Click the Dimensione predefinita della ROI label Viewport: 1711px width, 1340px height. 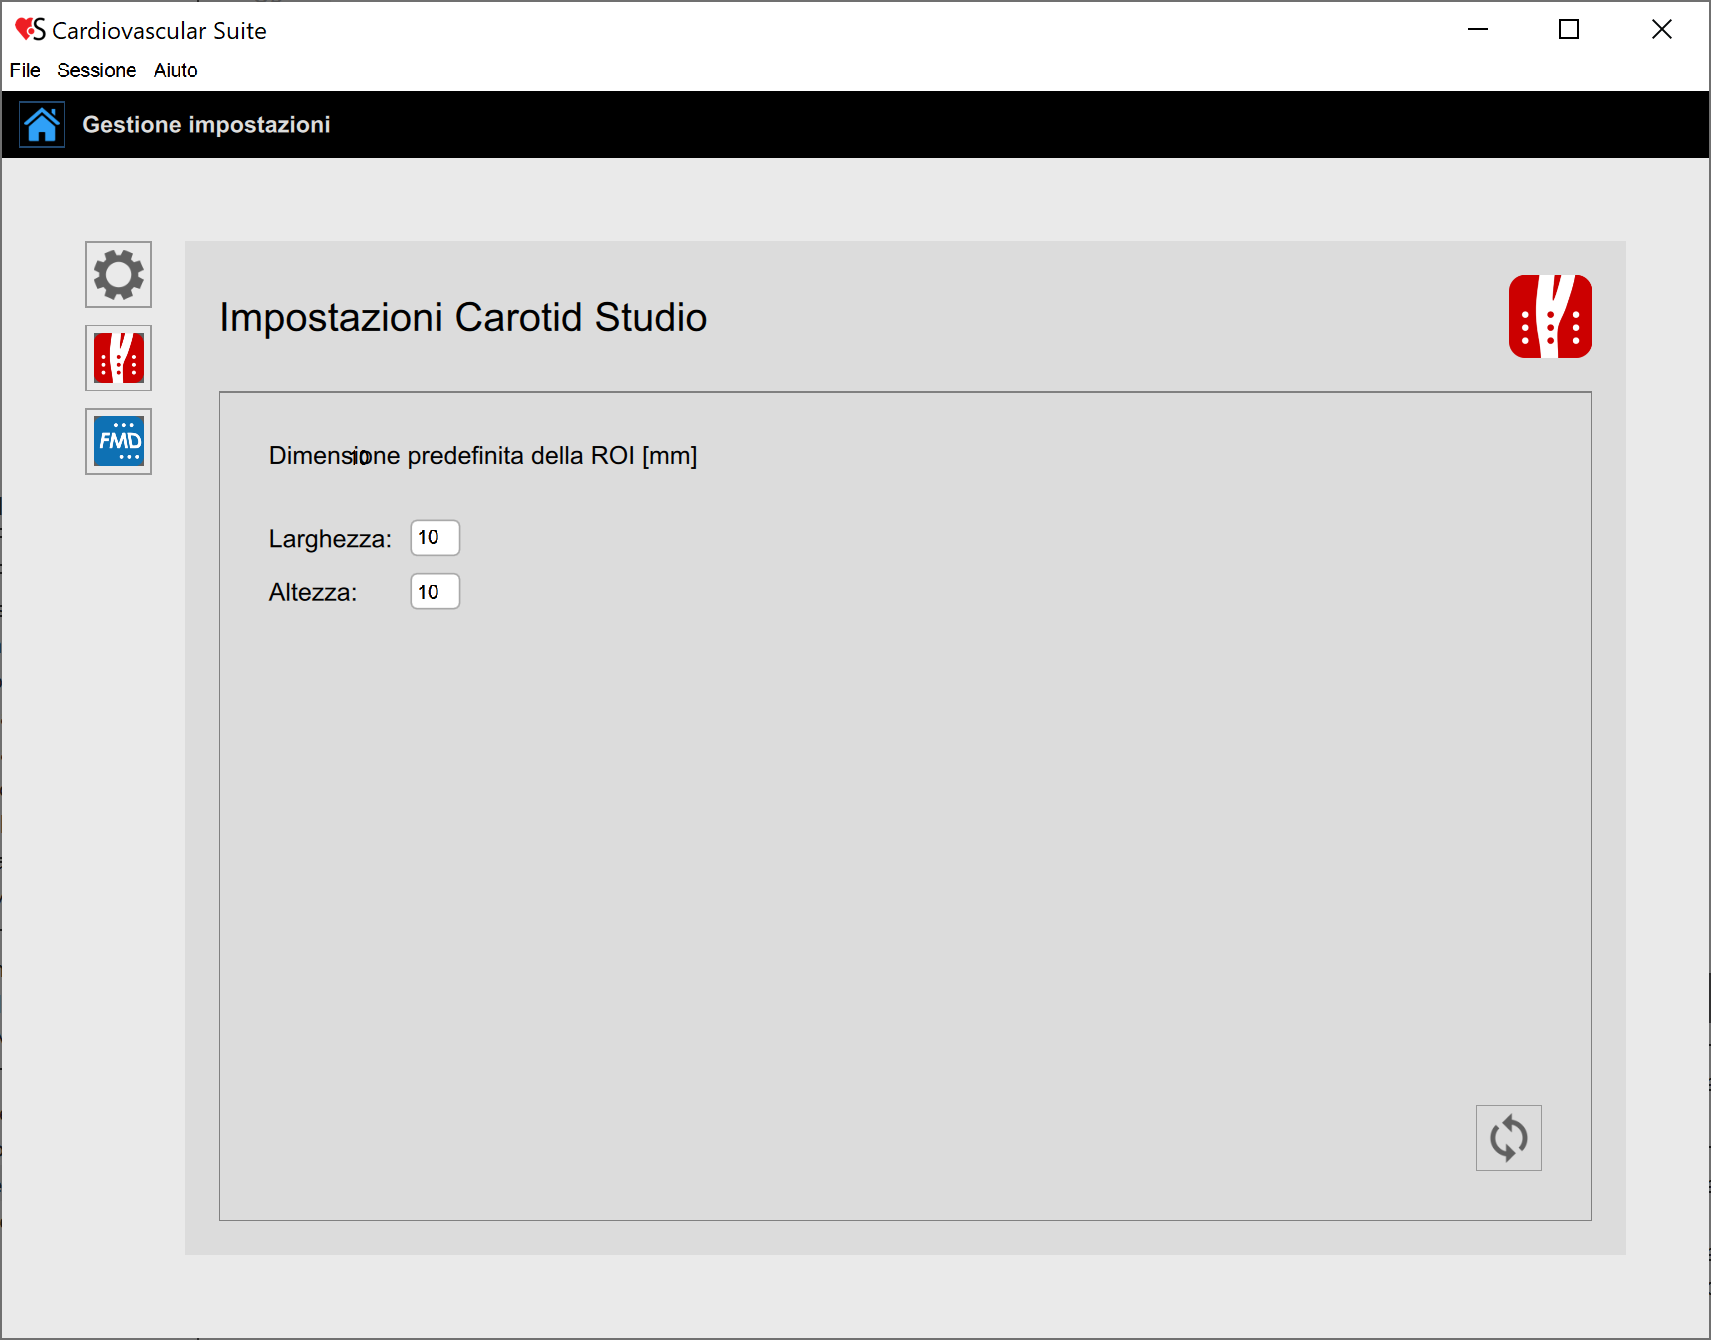483,456
